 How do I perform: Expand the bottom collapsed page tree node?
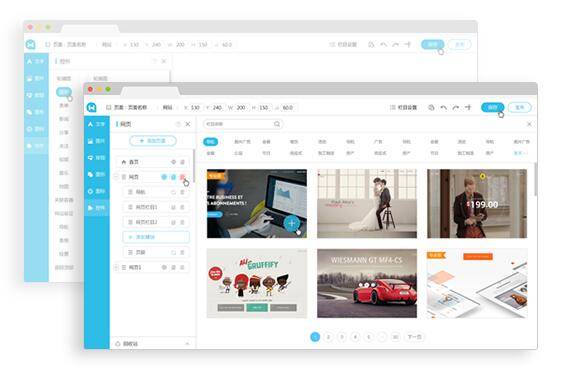click(116, 267)
